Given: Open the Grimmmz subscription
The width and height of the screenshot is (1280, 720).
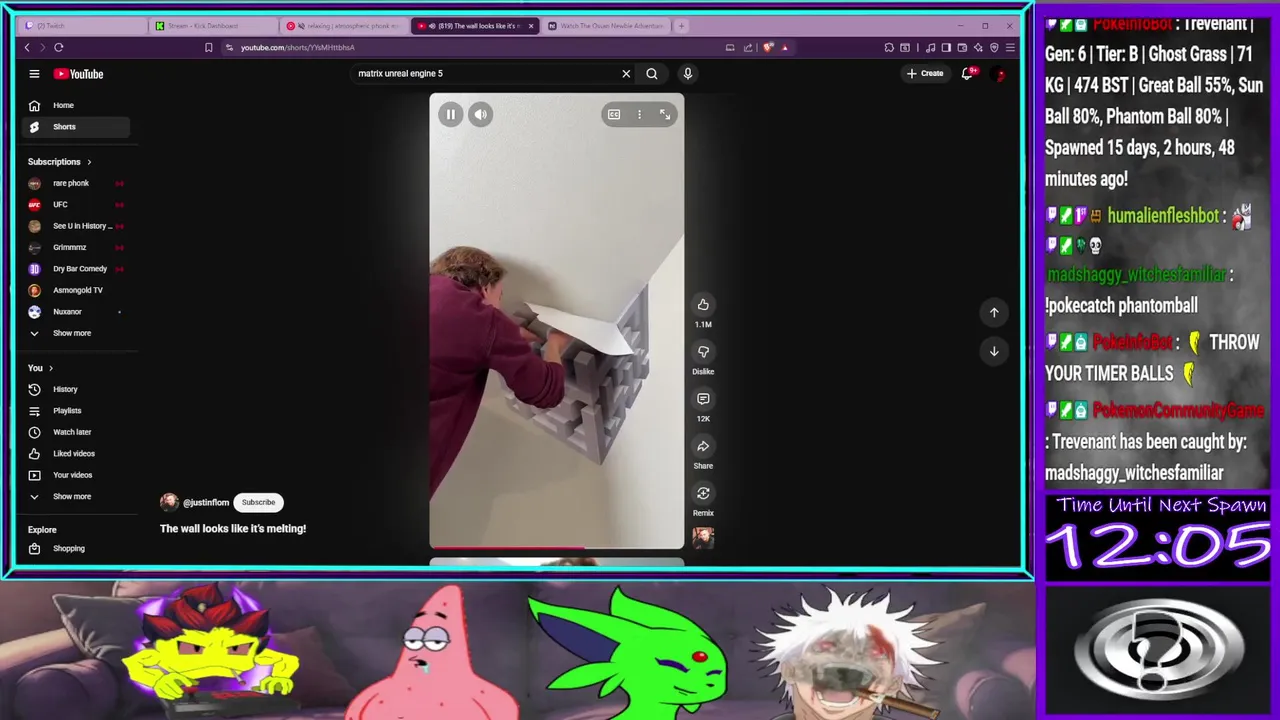Looking at the screenshot, I should tap(76, 247).
